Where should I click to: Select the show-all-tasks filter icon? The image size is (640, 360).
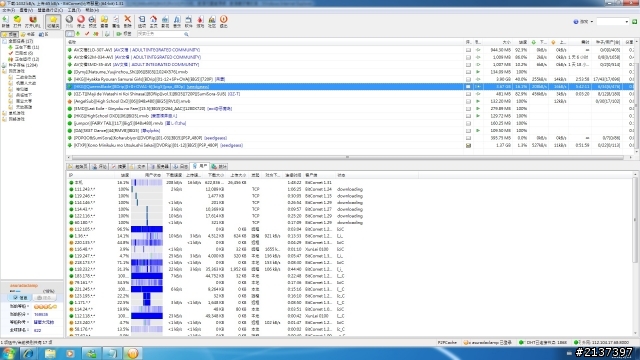tap(70, 34)
